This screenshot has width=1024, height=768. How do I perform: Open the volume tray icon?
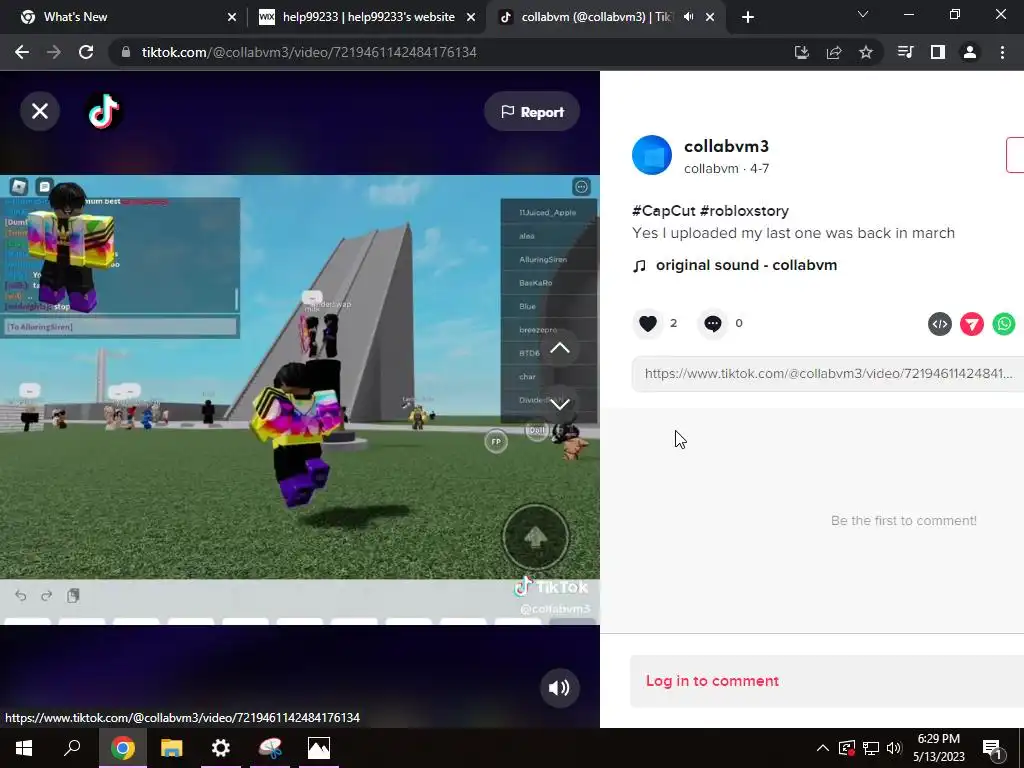point(894,748)
